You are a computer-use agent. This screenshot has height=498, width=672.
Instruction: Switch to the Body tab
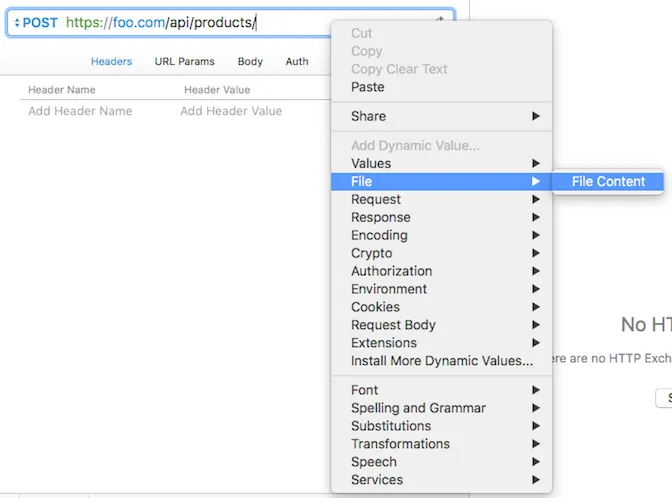[x=250, y=61]
